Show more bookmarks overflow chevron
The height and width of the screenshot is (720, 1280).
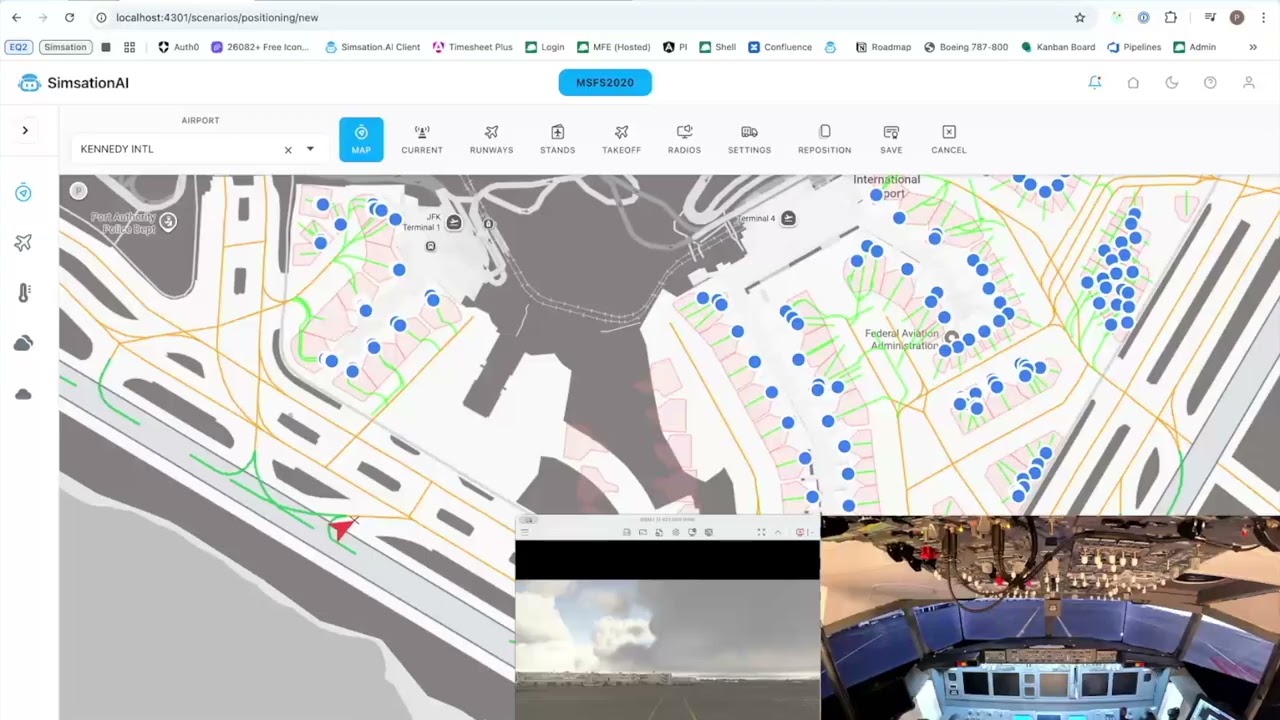click(x=1253, y=47)
